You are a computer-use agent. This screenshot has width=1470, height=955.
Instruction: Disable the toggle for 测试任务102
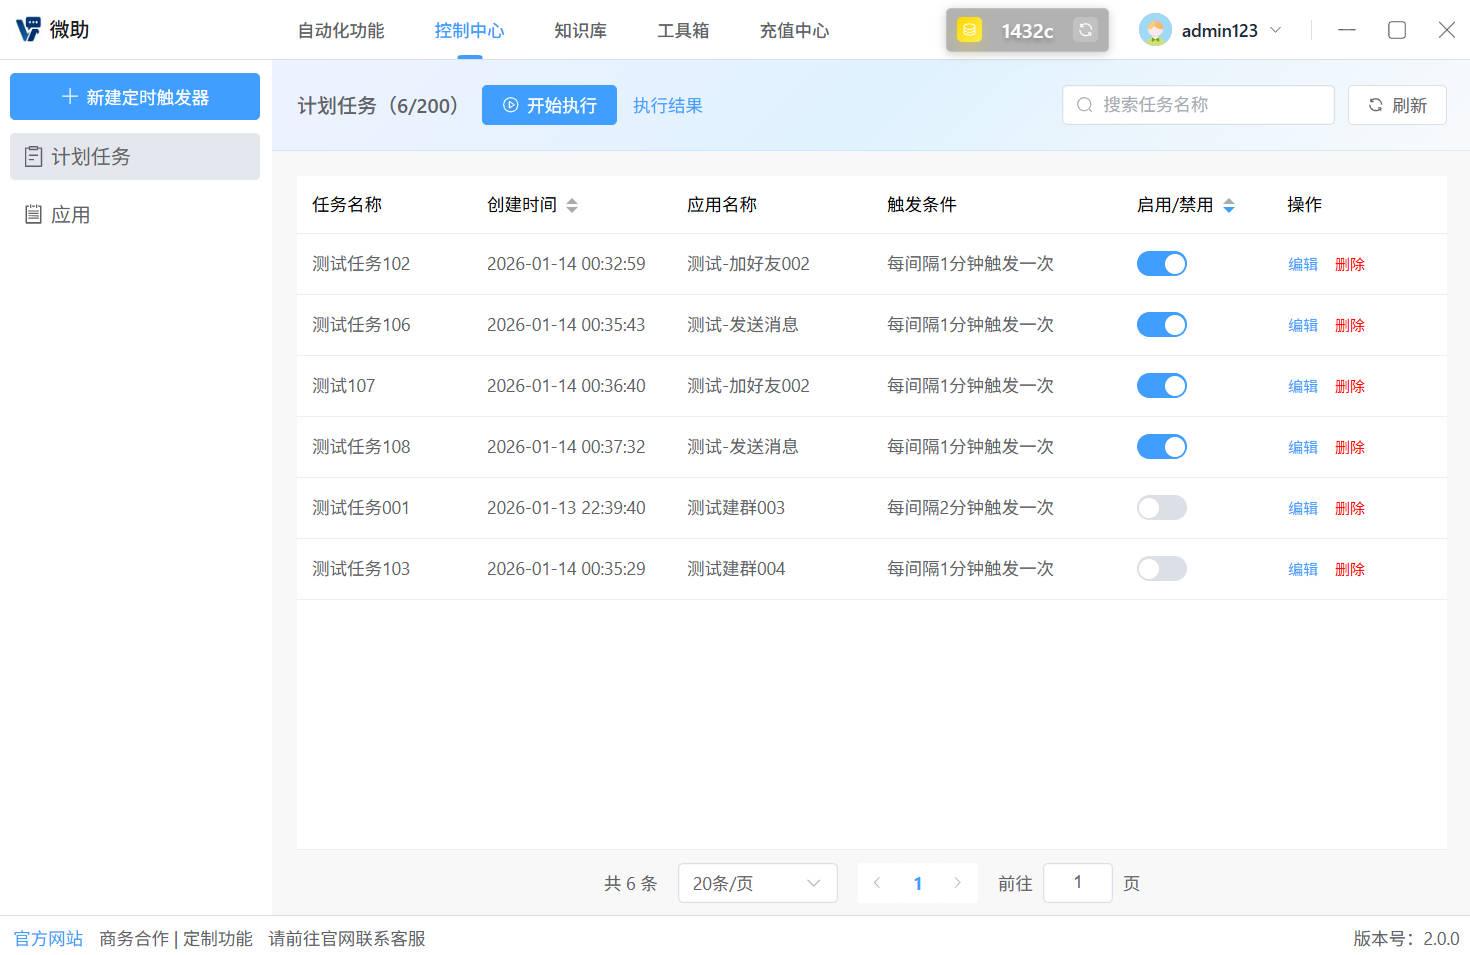(1161, 263)
